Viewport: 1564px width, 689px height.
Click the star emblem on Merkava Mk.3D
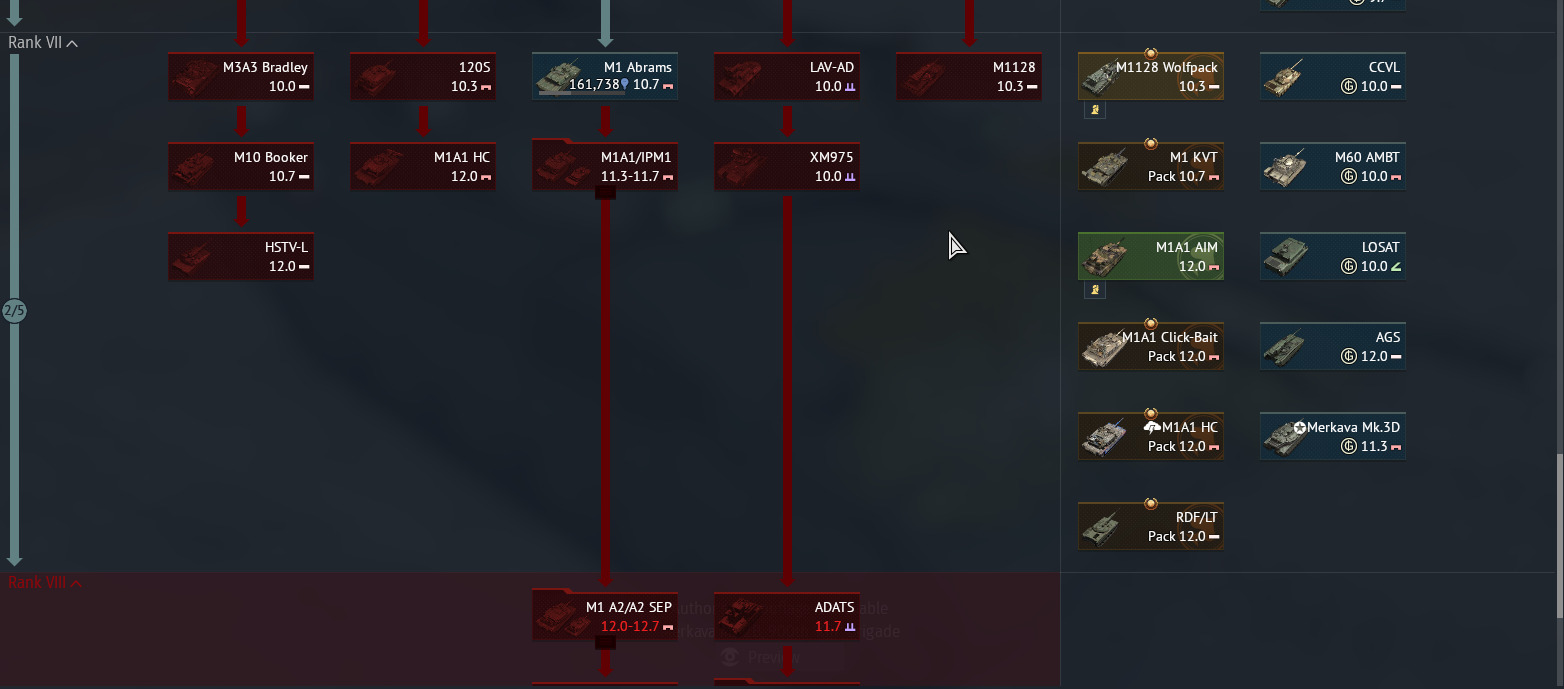point(1300,427)
